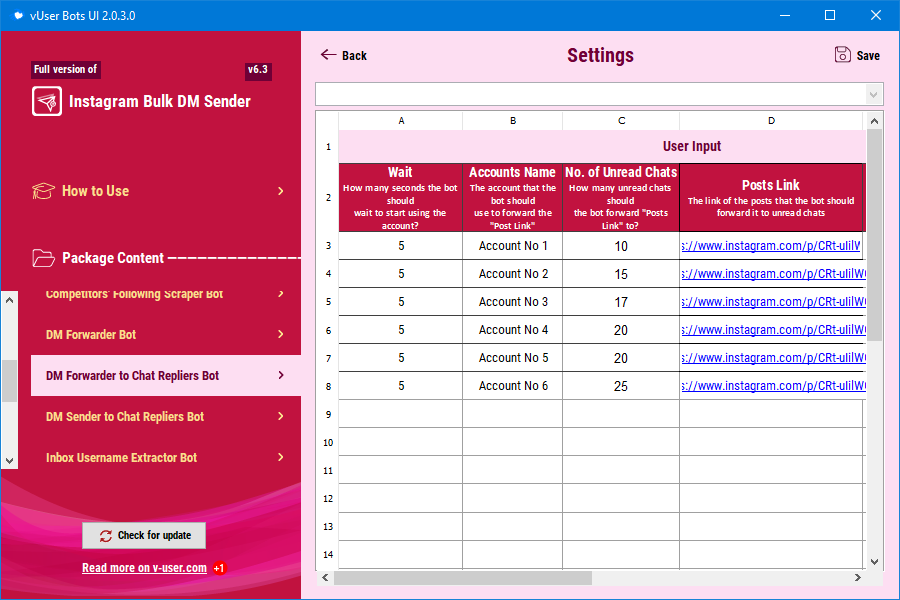Screen dimensions: 900x600
Task: Click the spreadsheet vertical scrollbar thumb
Action: tap(874, 235)
